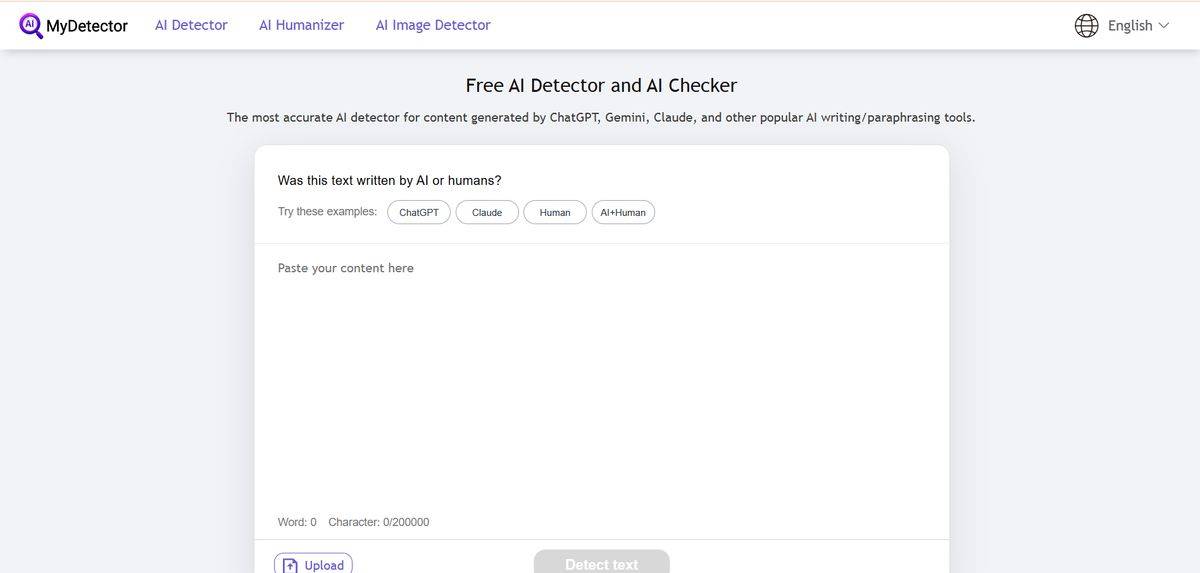Load the Human example text
Viewport: 1200px width, 573px height.
tap(555, 212)
